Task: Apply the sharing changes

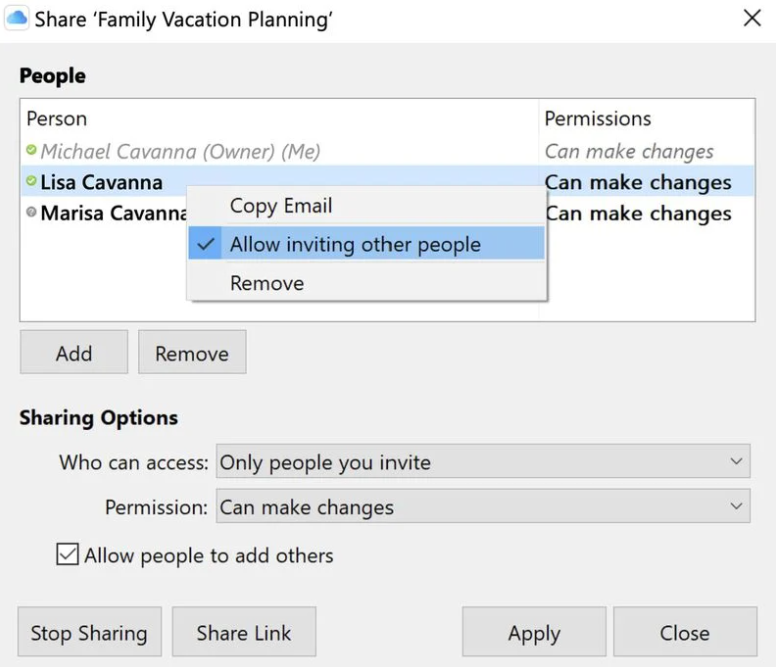Action: pyautogui.click(x=534, y=633)
